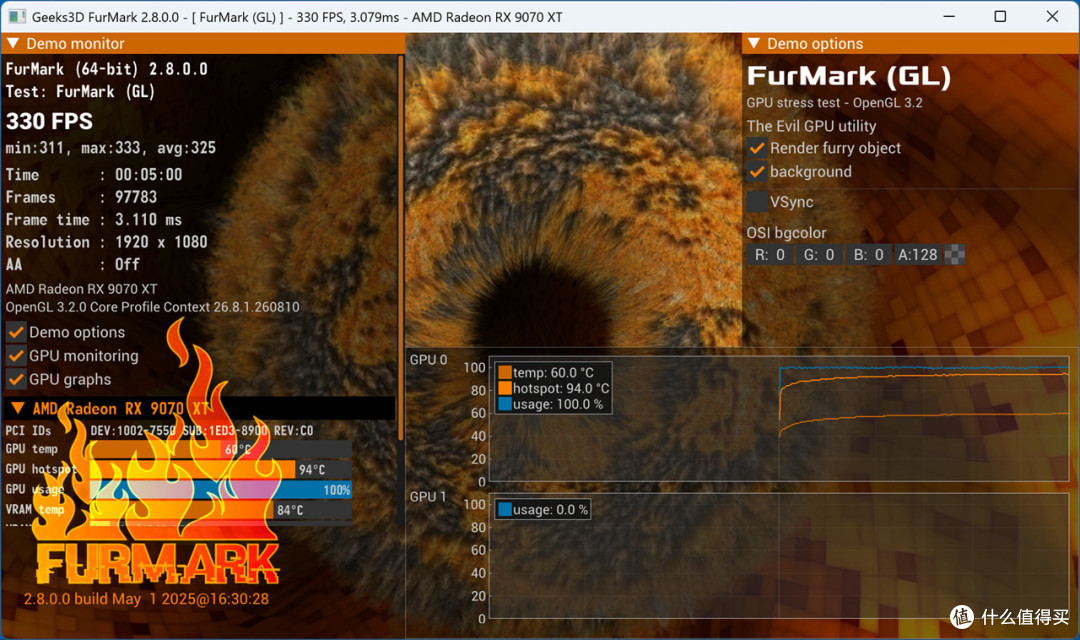This screenshot has width=1080, height=640.
Task: Click the 2.8.0.0 build May 1 2025 text
Action: point(146,599)
